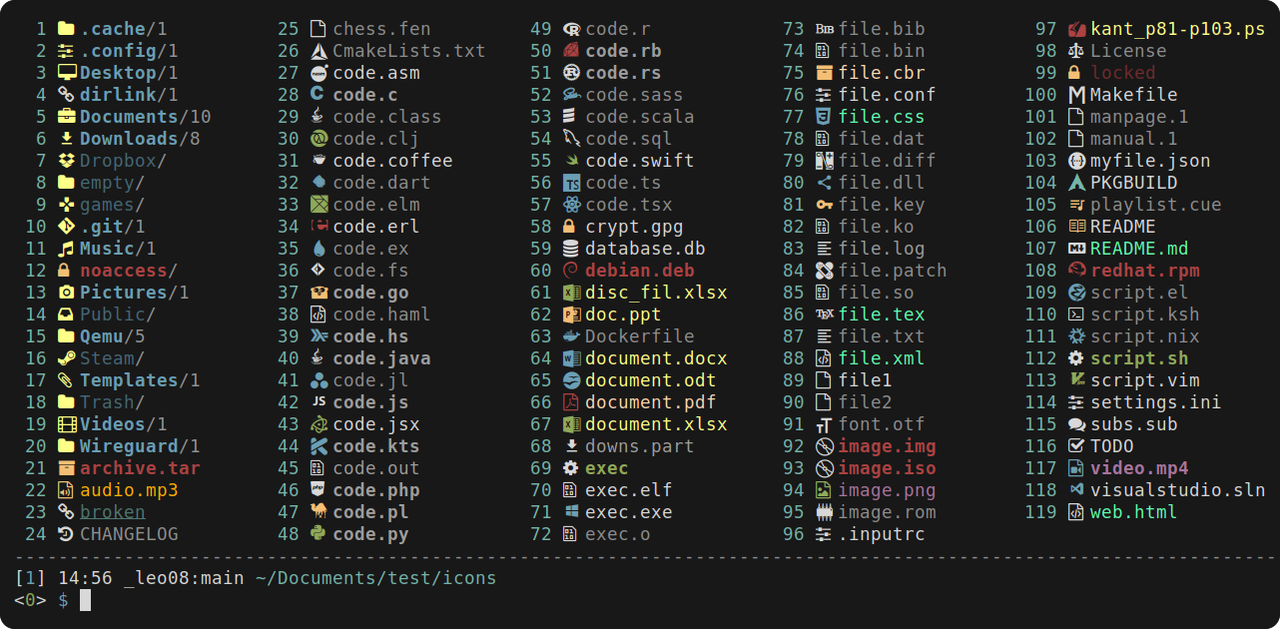Screen dimensions: 1280x629
Task: Click the exec.elf file name
Action: tap(629, 491)
